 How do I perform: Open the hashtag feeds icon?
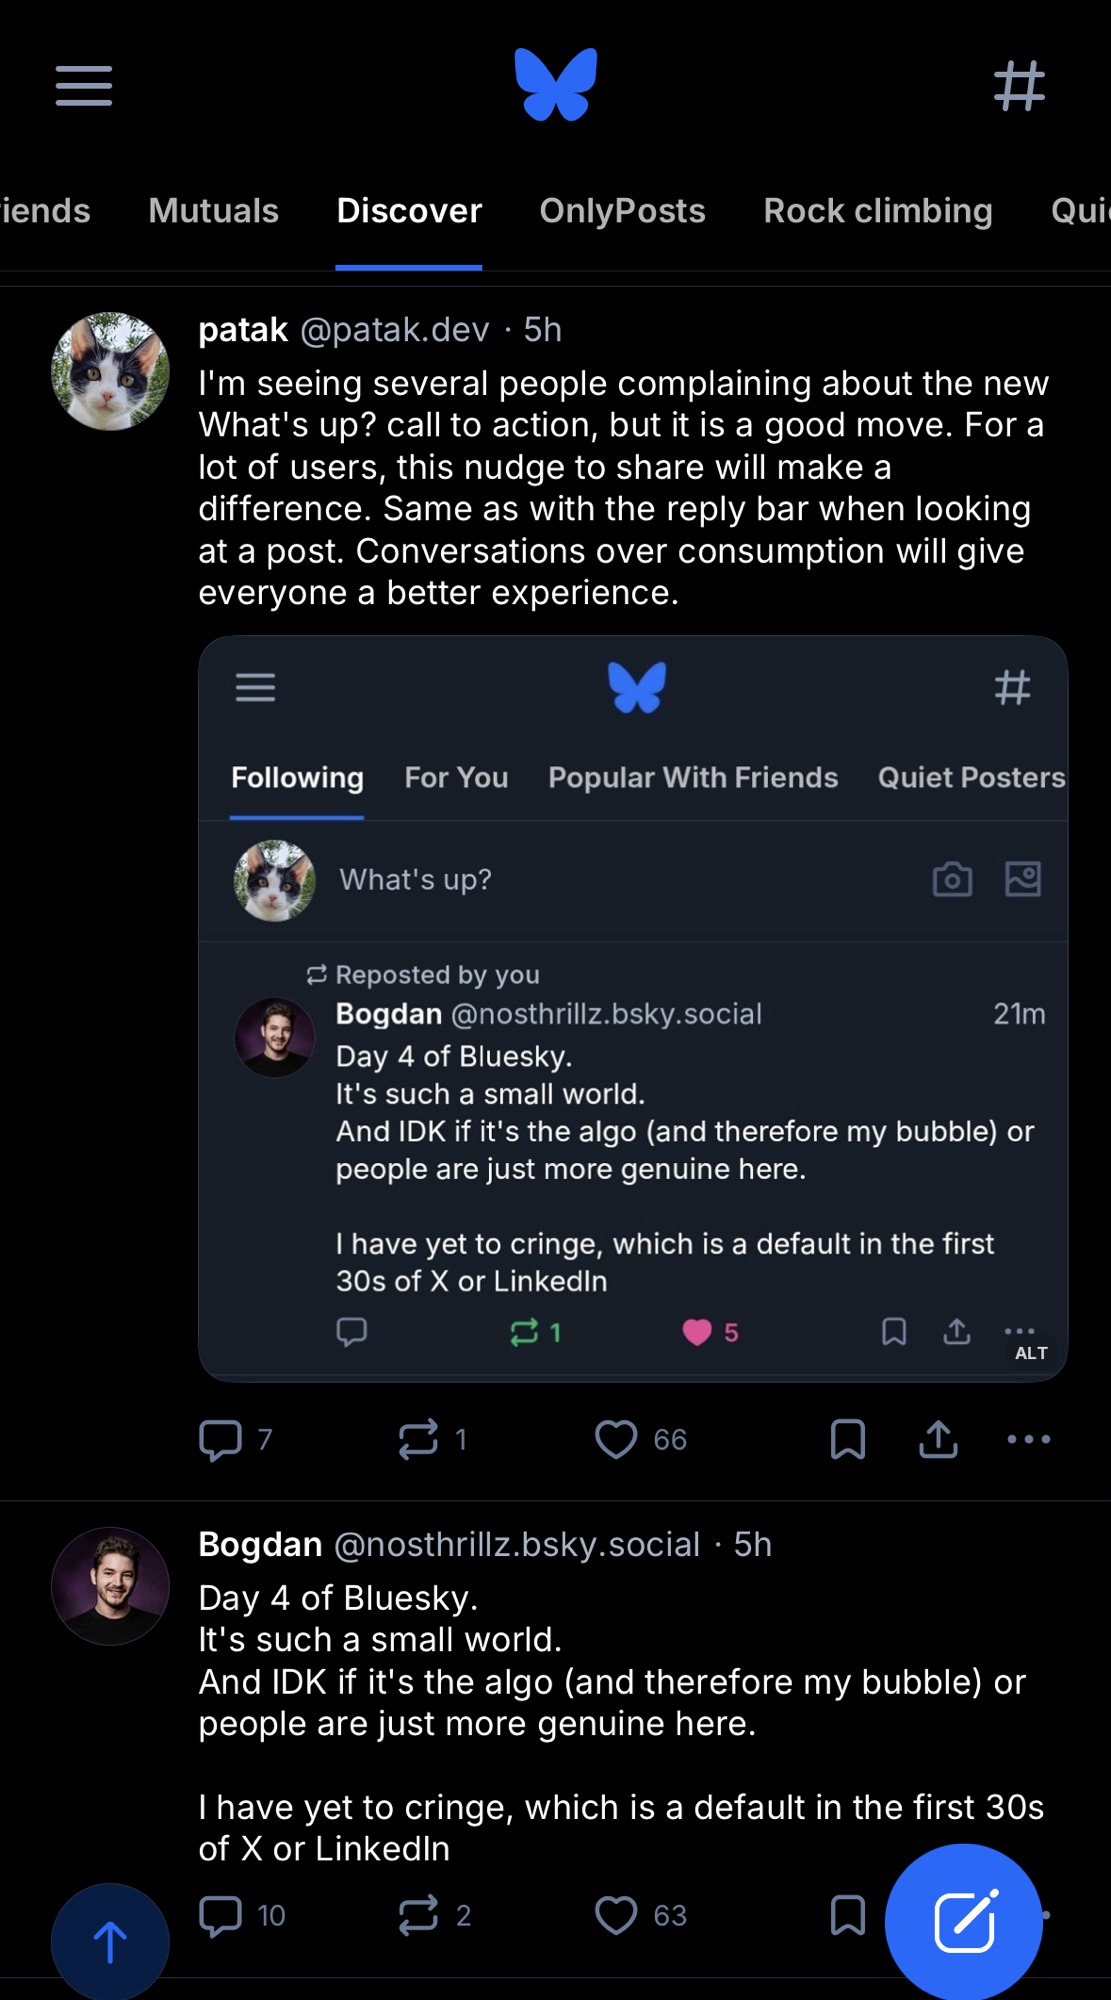[x=1019, y=86]
